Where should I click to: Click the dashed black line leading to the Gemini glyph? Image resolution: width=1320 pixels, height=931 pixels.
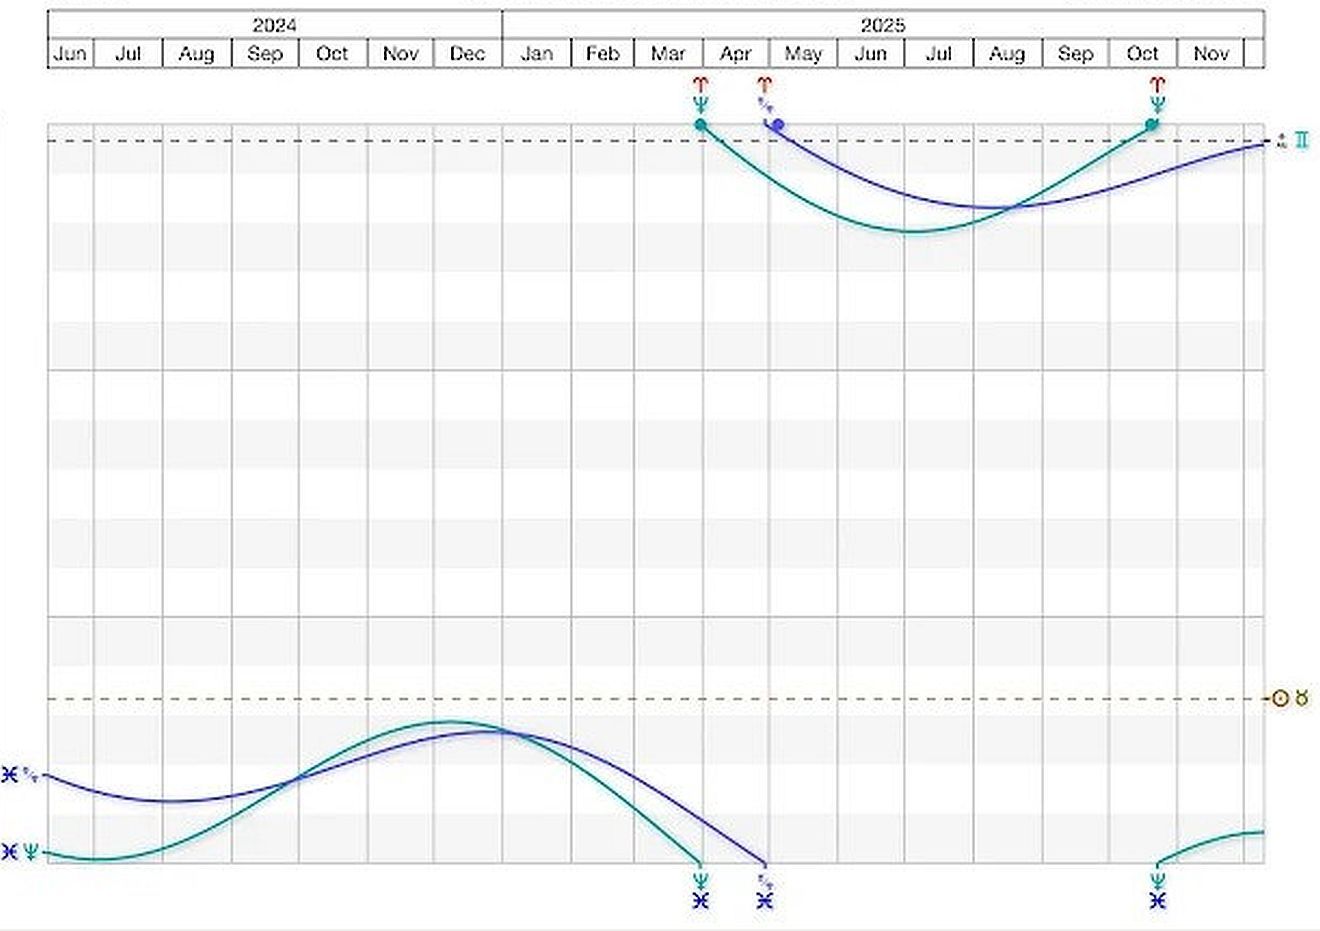pos(656,141)
